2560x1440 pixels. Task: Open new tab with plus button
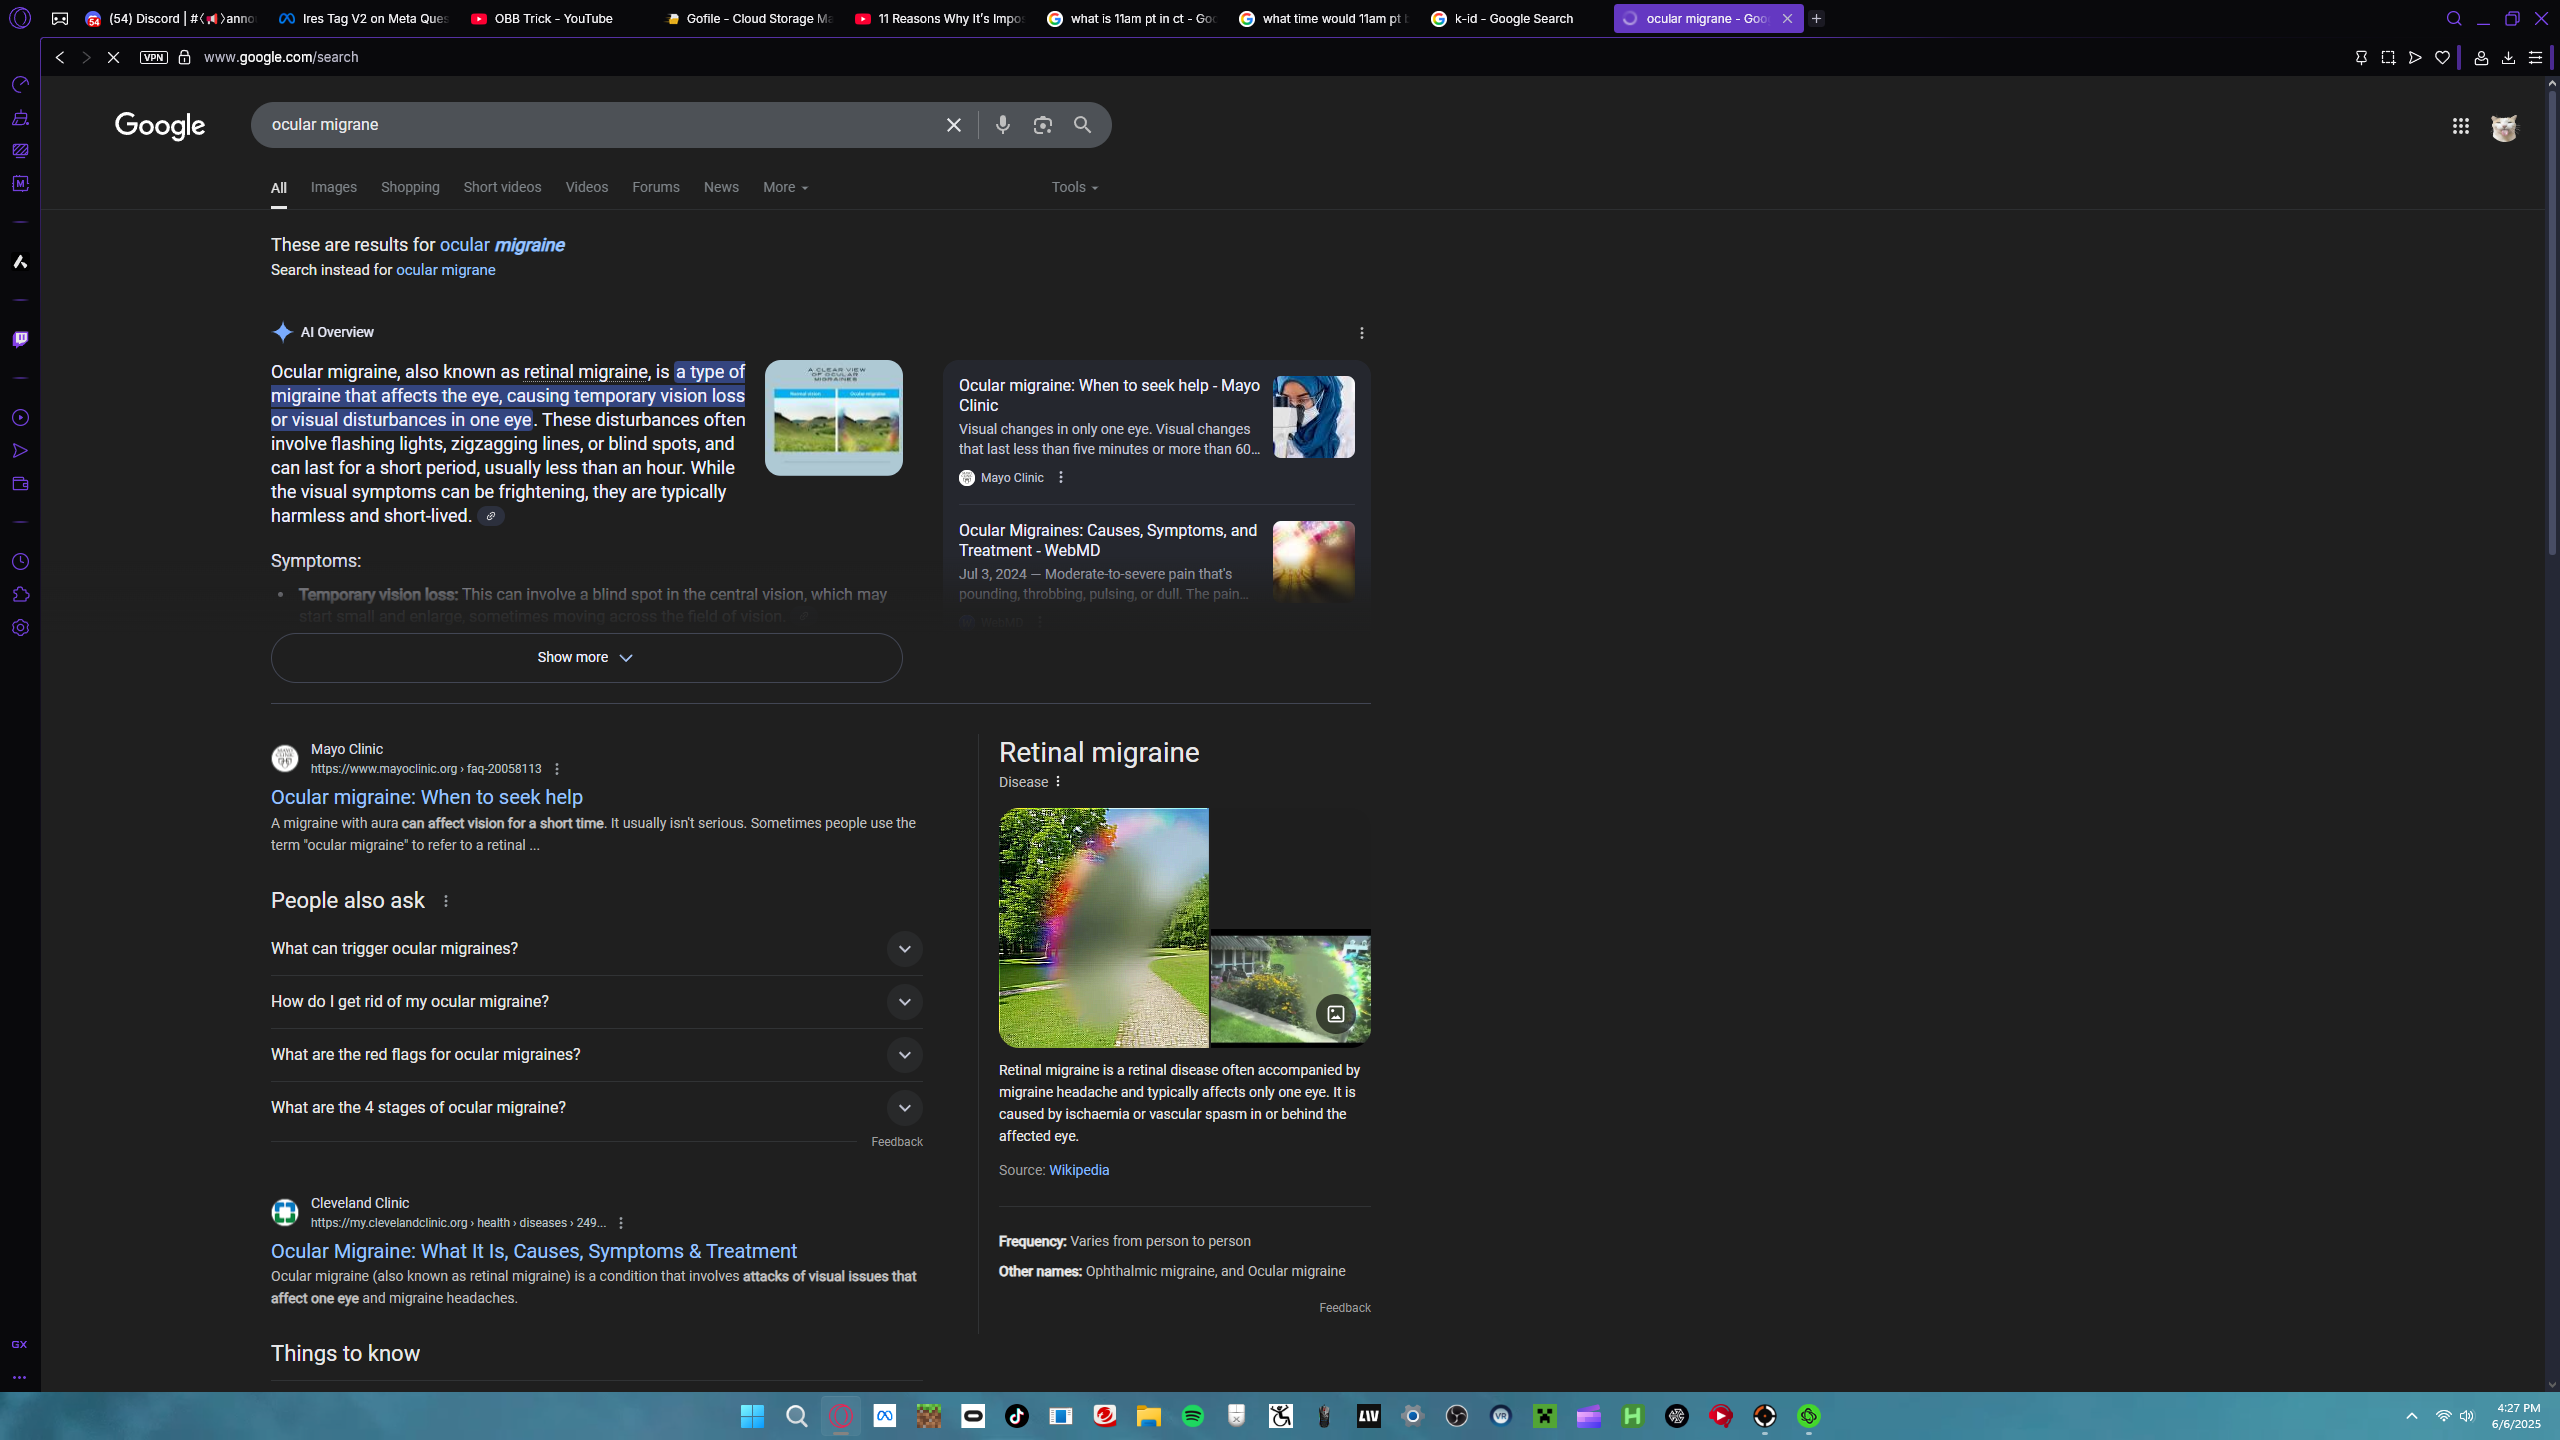tap(1817, 19)
